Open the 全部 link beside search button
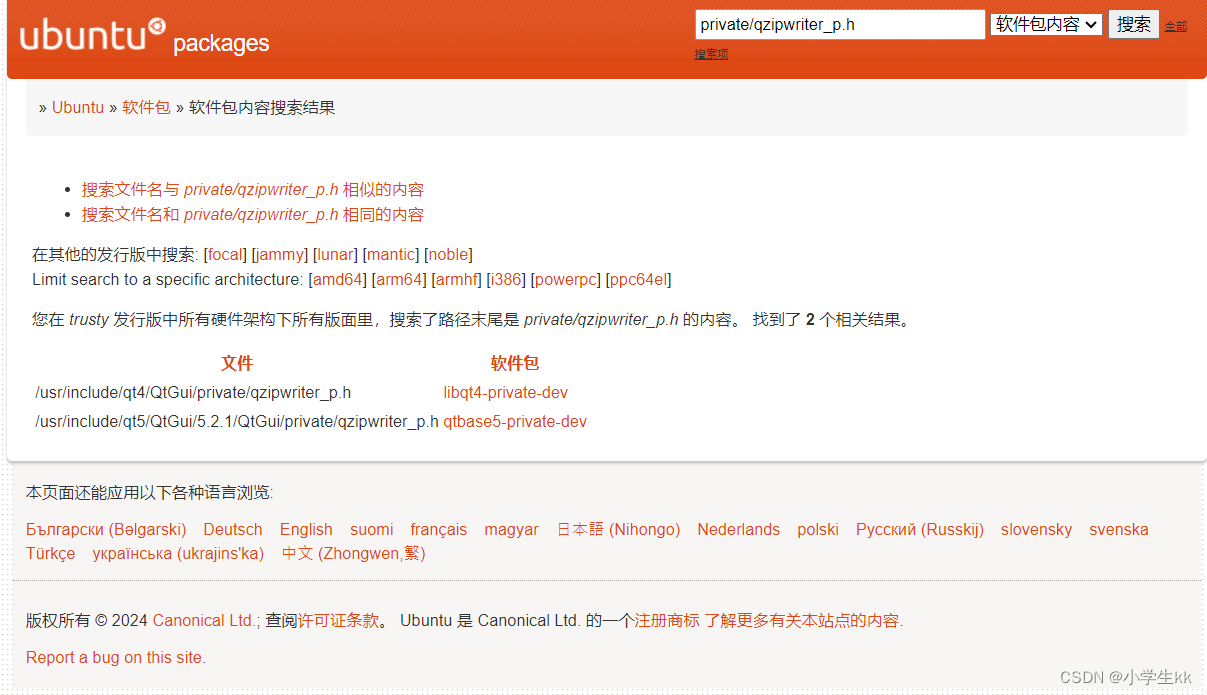 coord(1176,27)
